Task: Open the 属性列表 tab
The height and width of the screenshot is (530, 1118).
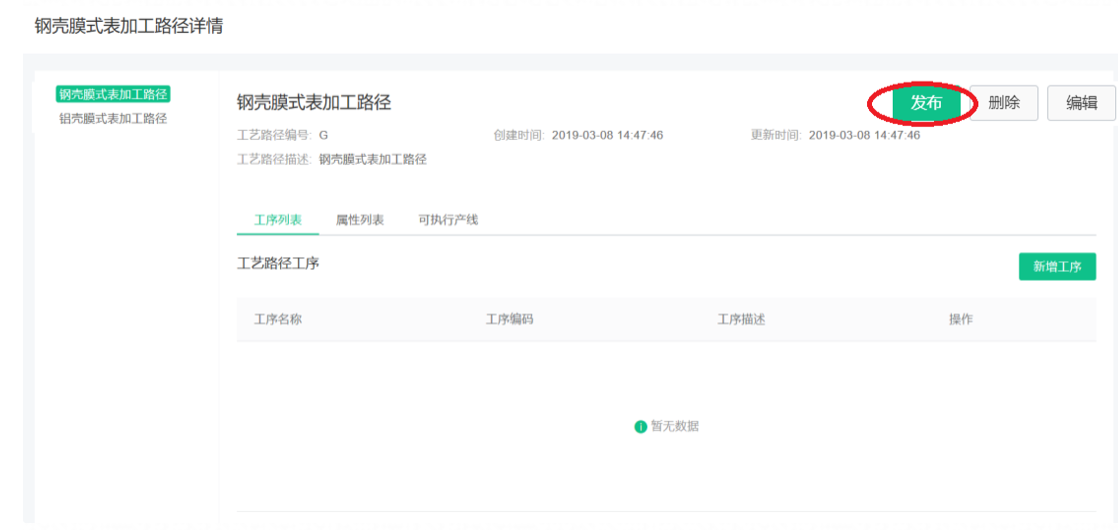Action: click(x=360, y=220)
